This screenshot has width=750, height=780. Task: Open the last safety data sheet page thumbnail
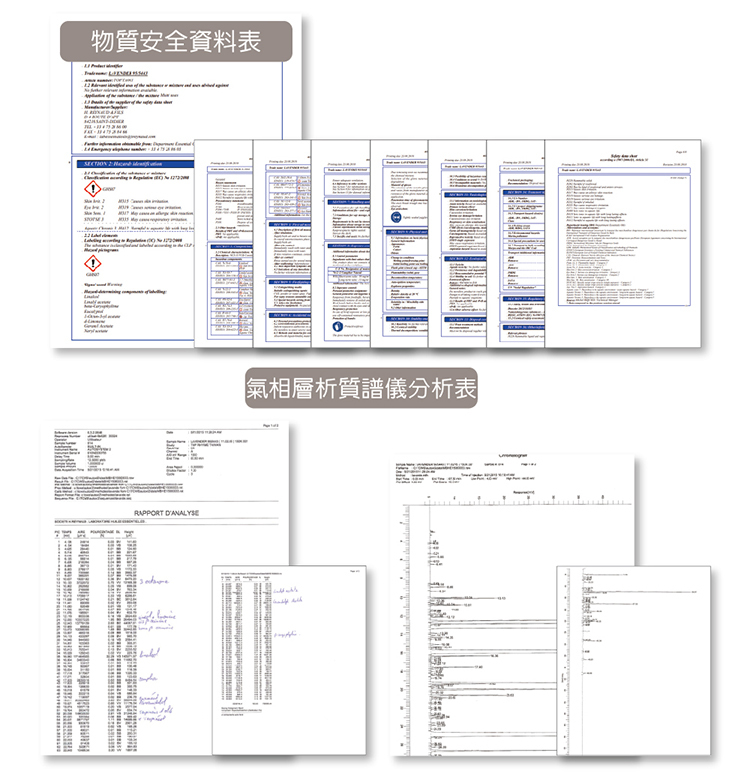pos(623,243)
